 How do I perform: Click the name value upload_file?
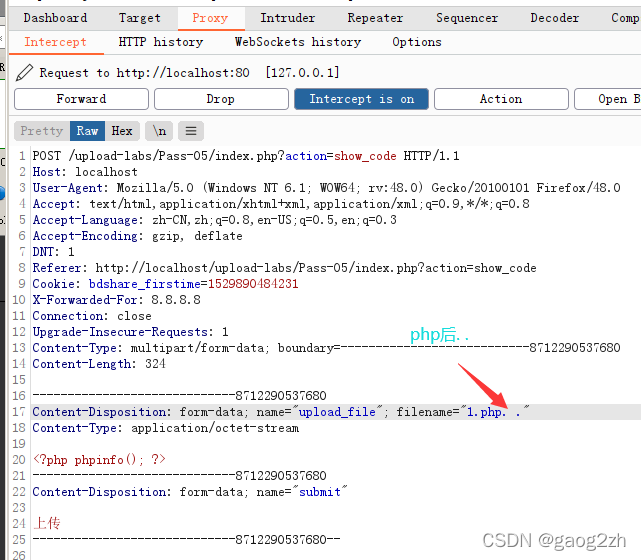pos(337,412)
